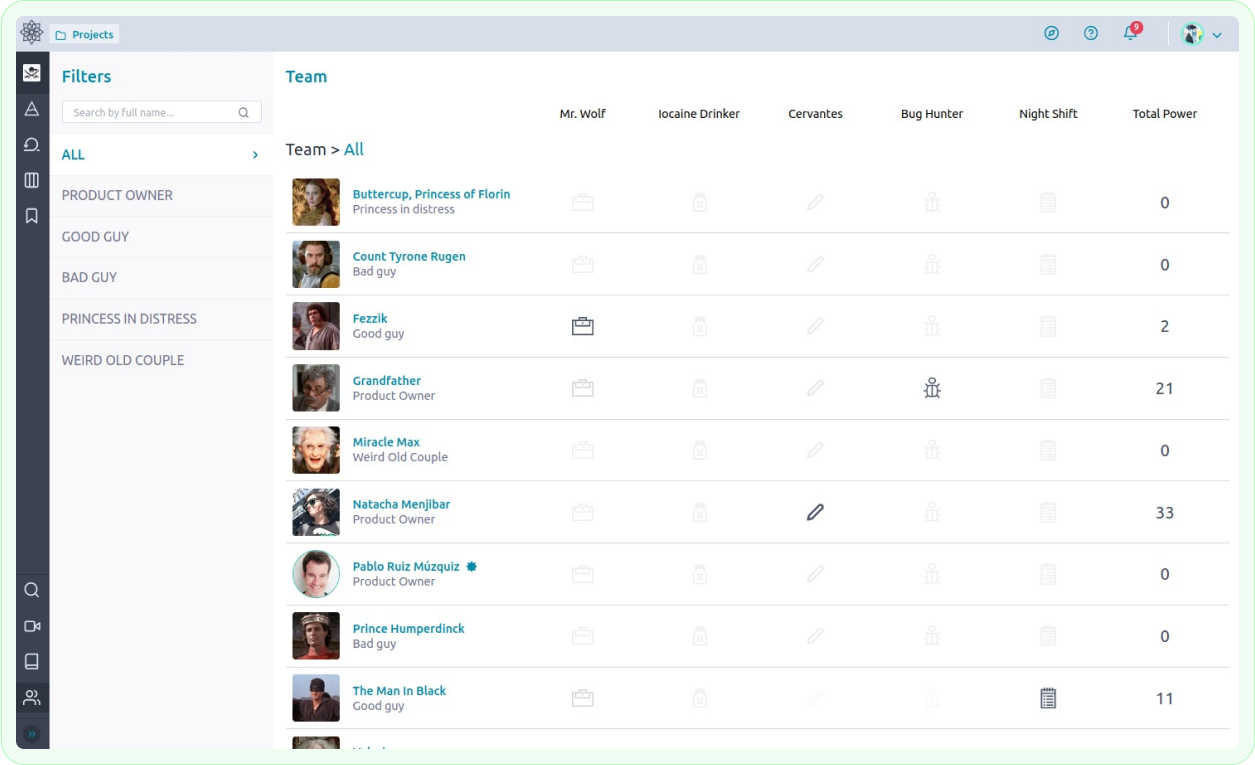Activate the Bug Hunter badge for Grandfather
Screen dimensions: 1255x765
pyautogui.click(x=931, y=388)
